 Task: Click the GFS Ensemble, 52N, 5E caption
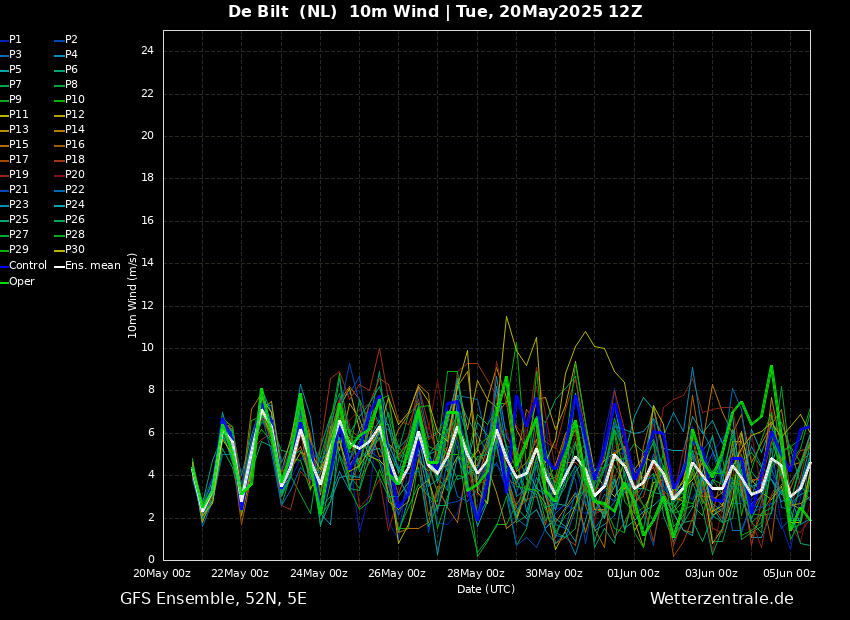point(213,599)
